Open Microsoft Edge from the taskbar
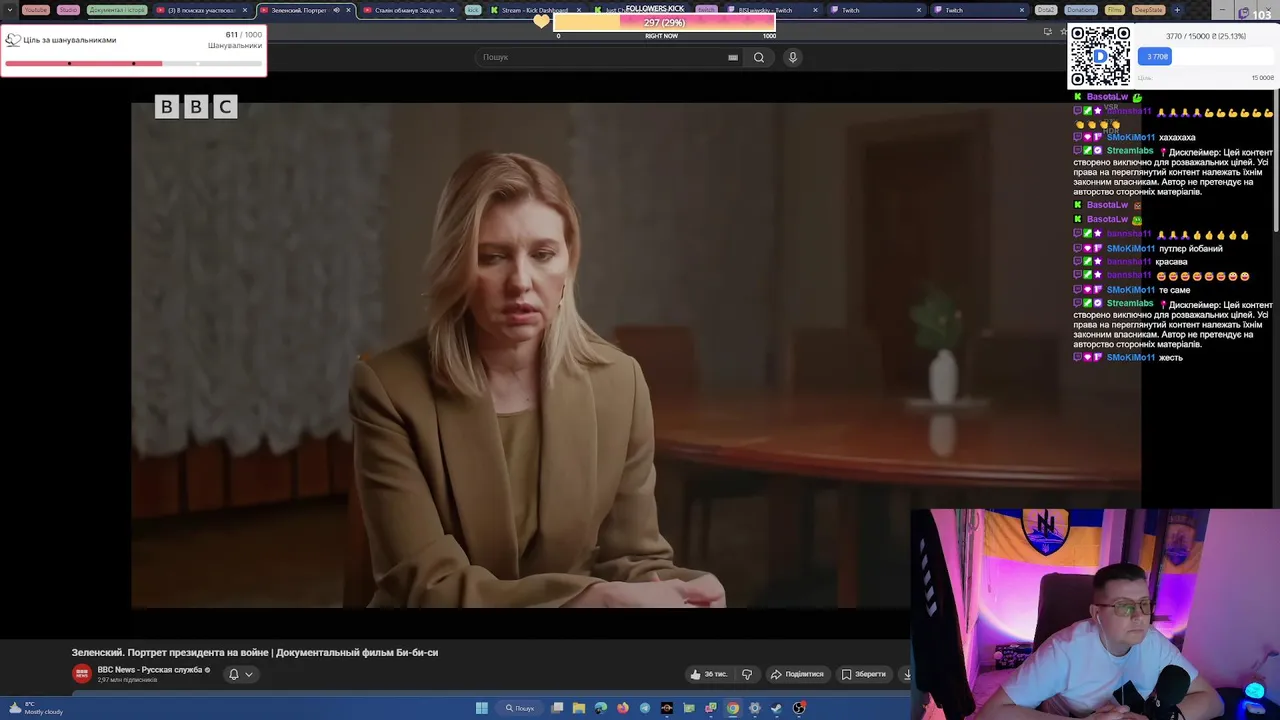This screenshot has width=1280, height=720. click(601, 708)
